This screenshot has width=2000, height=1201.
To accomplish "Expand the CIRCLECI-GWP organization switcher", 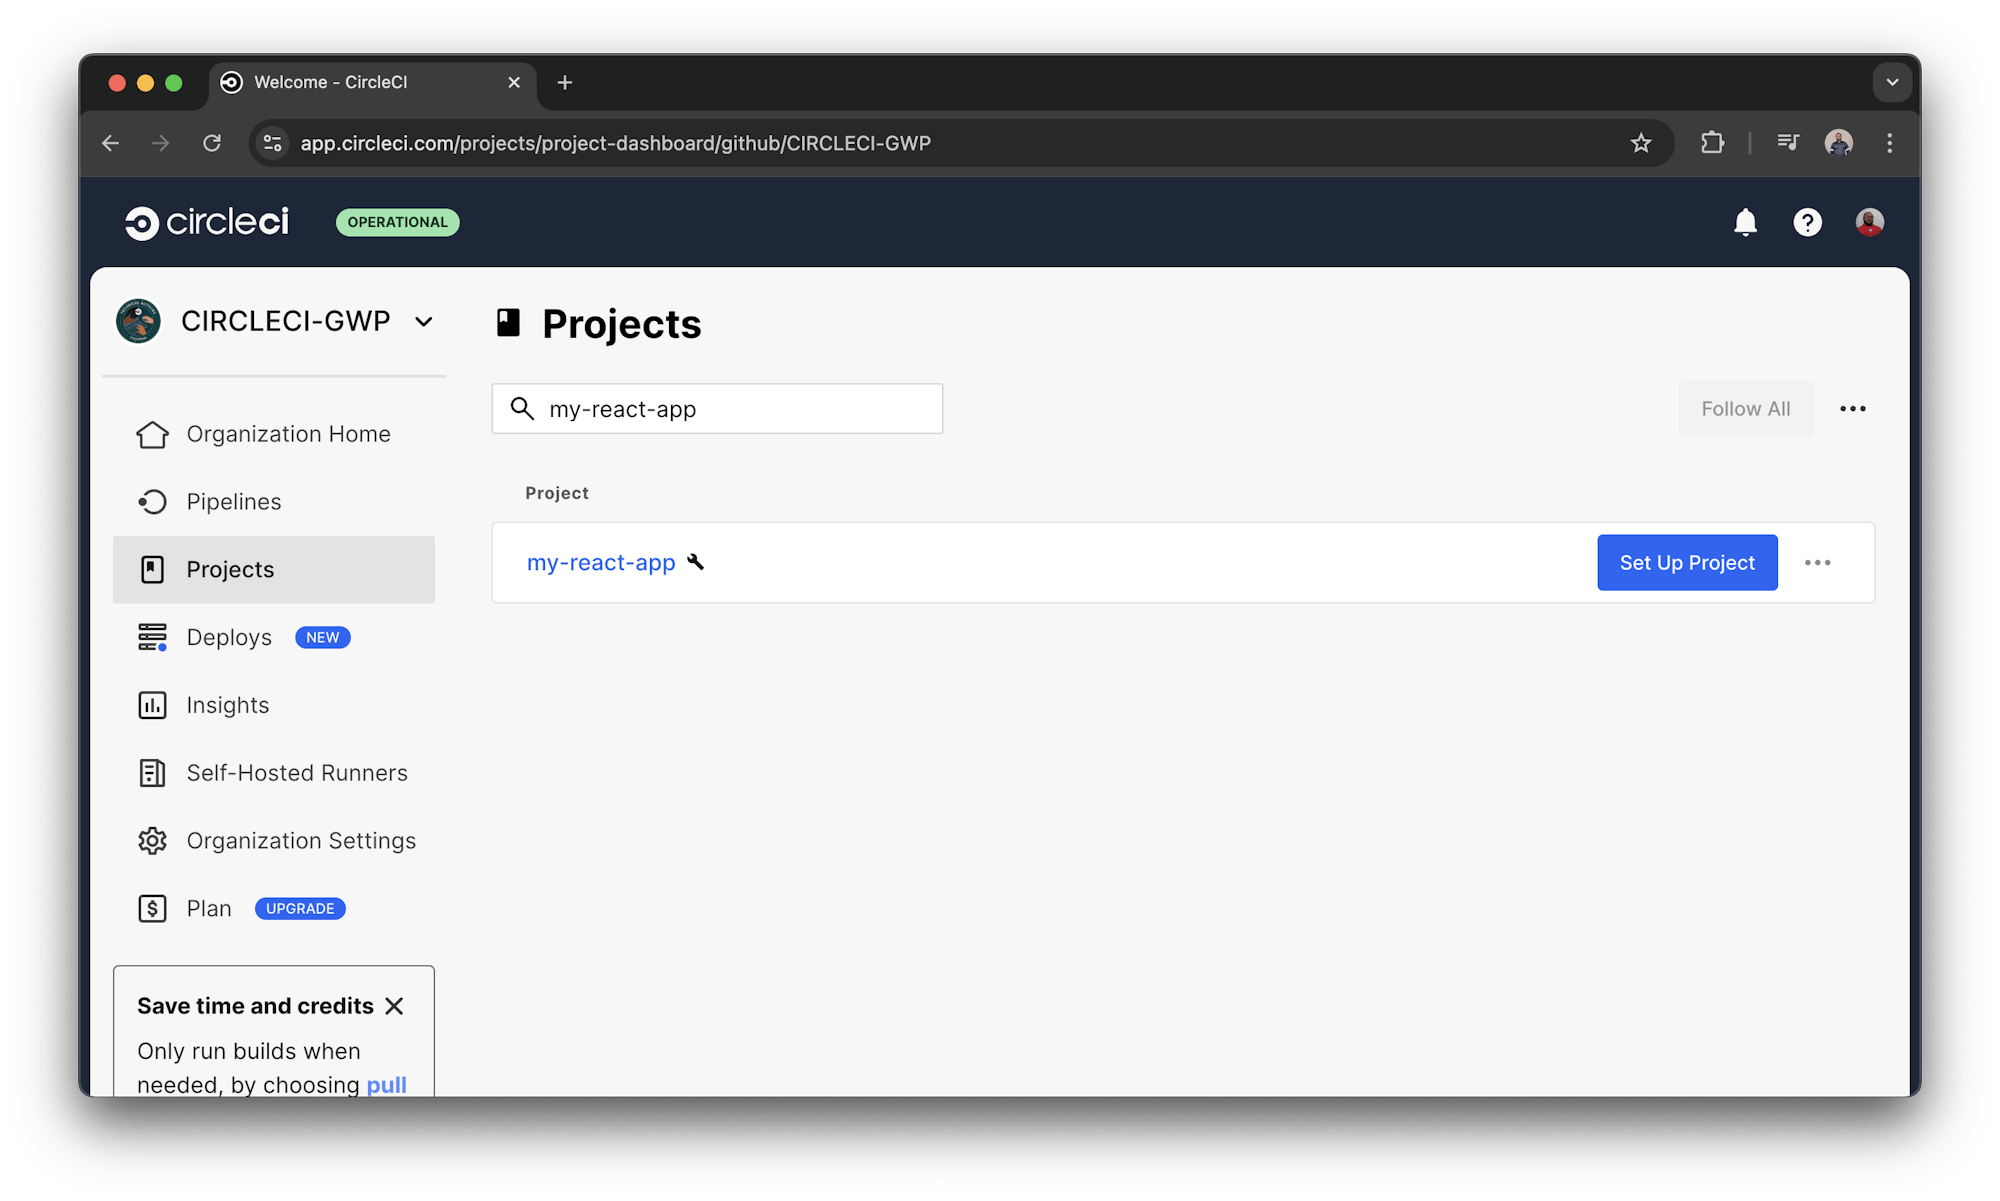I will click(x=424, y=321).
